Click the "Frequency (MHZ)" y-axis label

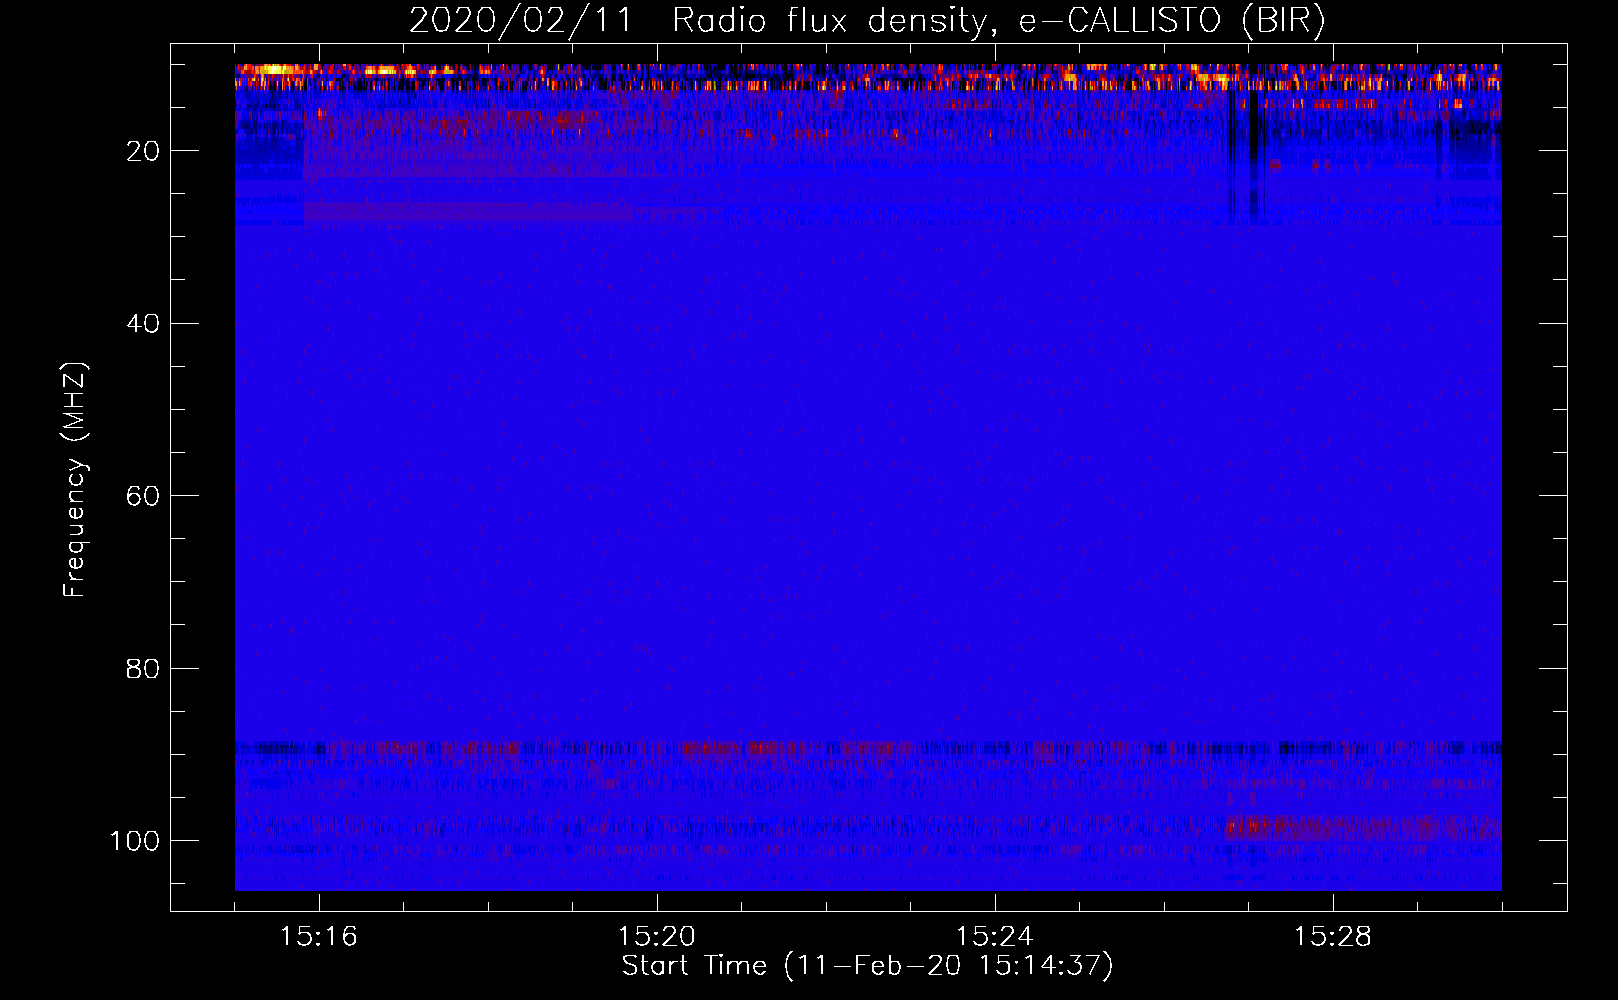point(75,480)
